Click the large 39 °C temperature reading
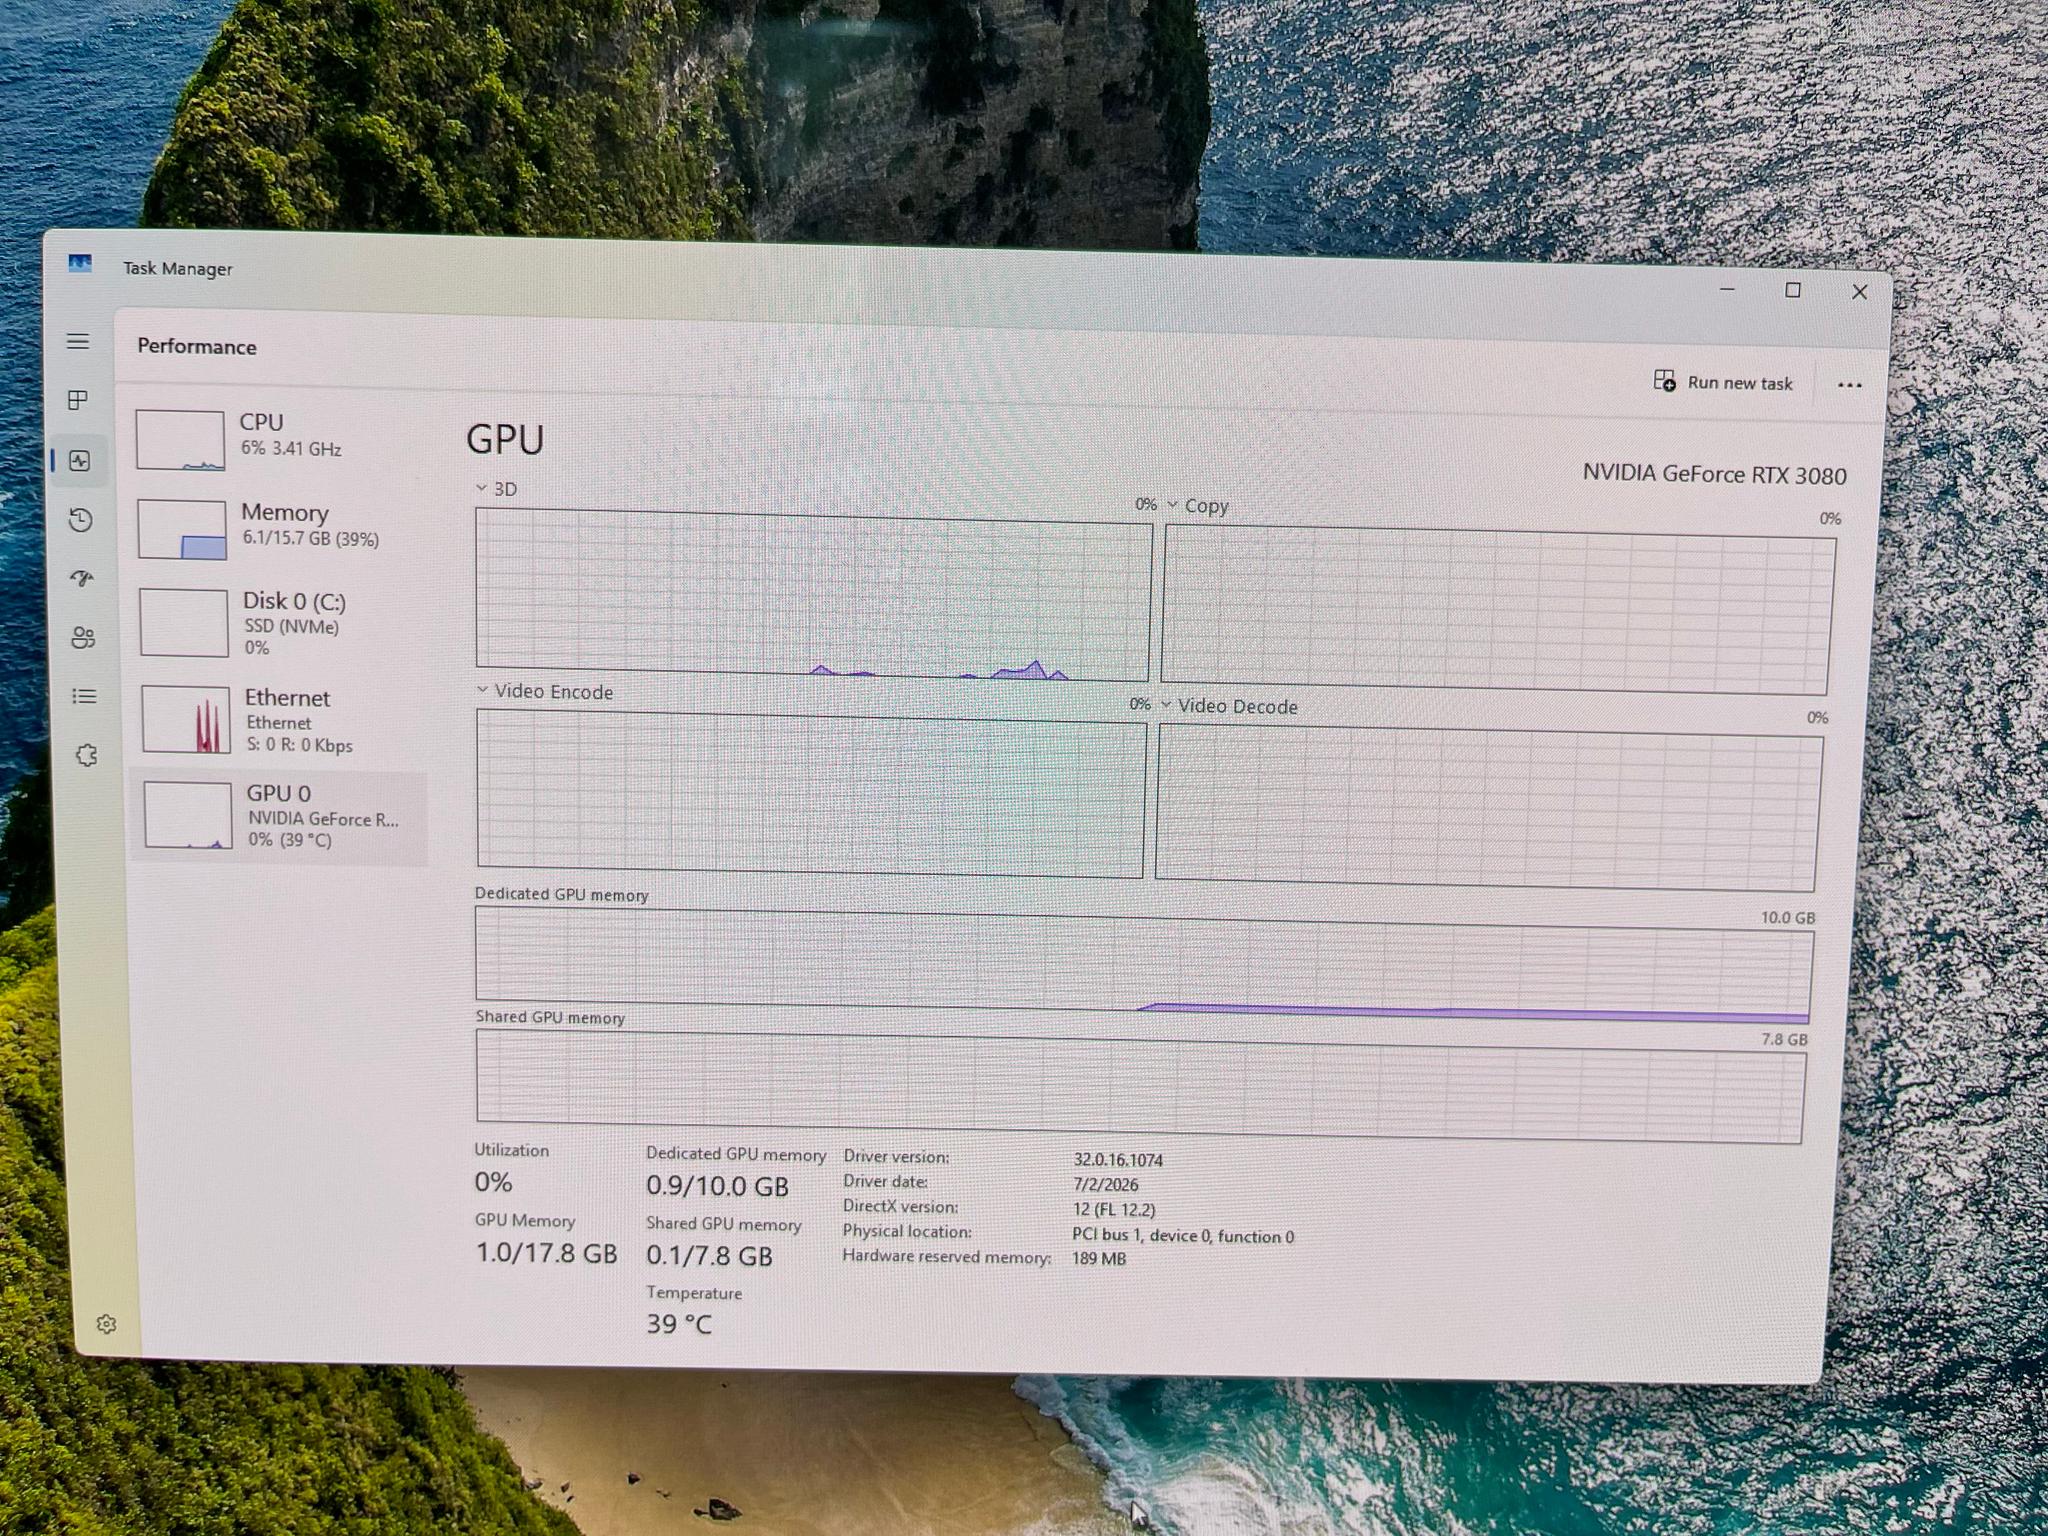The height and width of the screenshot is (1536, 2048). point(679,1324)
